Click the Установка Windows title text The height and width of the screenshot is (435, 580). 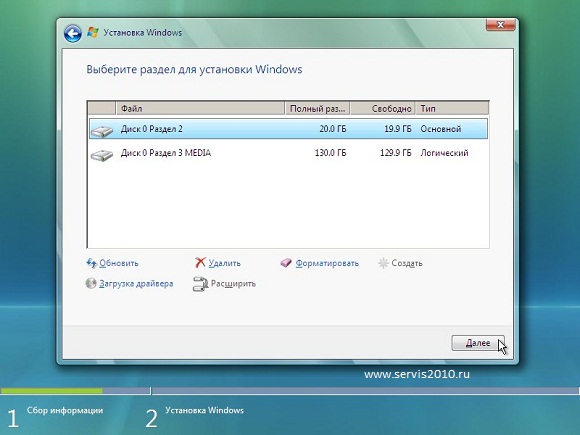point(142,33)
